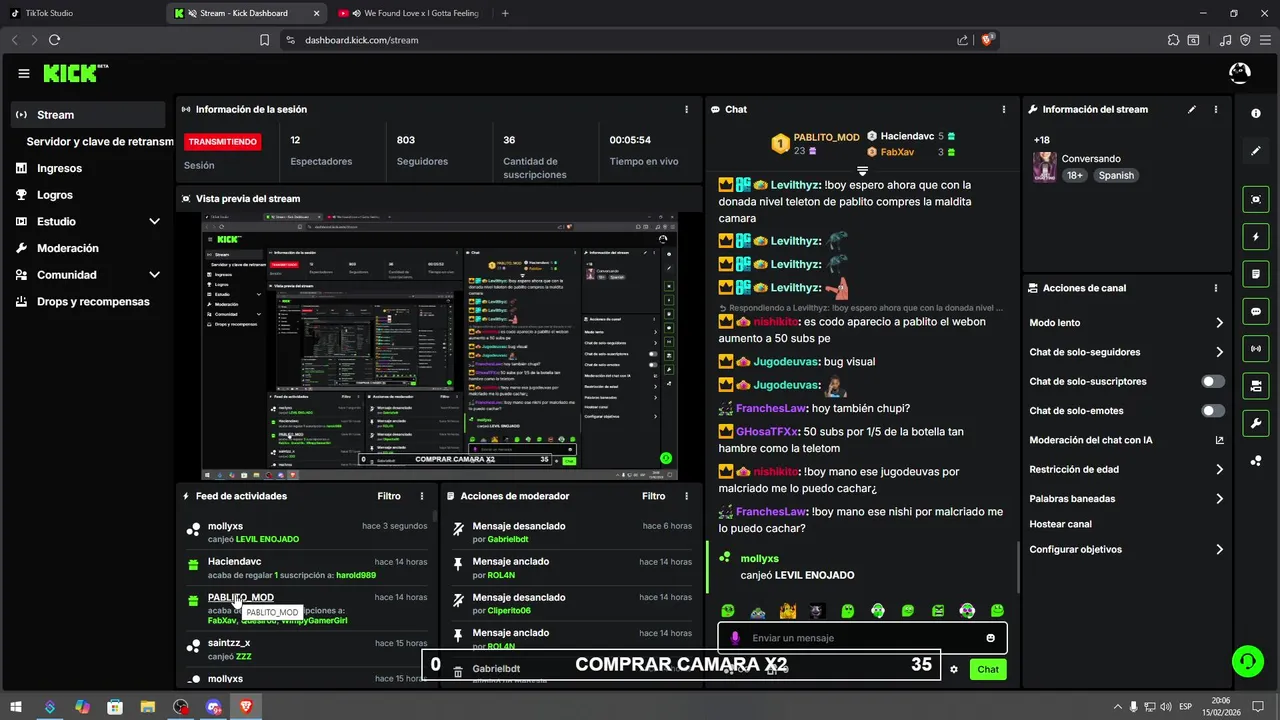Open Acciones de canal three-dot menu
The image size is (1280, 720).
click(x=1216, y=288)
